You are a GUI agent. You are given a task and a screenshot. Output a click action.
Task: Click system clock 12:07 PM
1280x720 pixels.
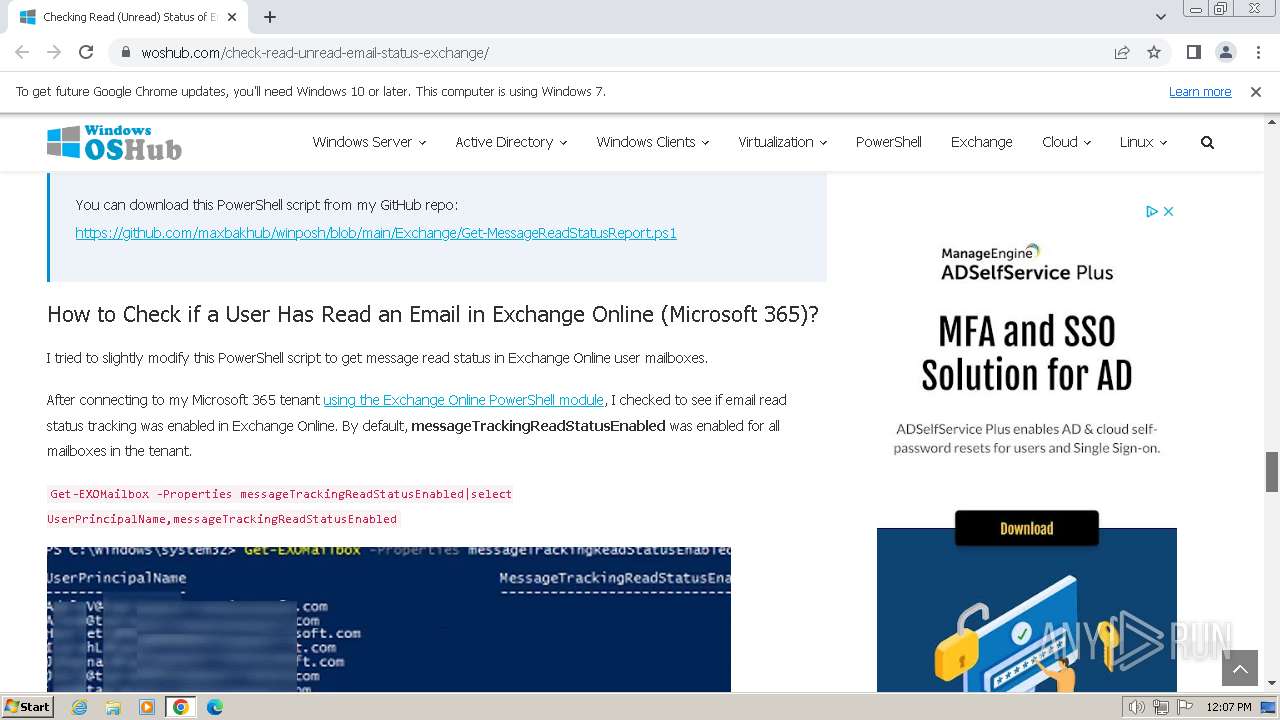click(x=1229, y=707)
